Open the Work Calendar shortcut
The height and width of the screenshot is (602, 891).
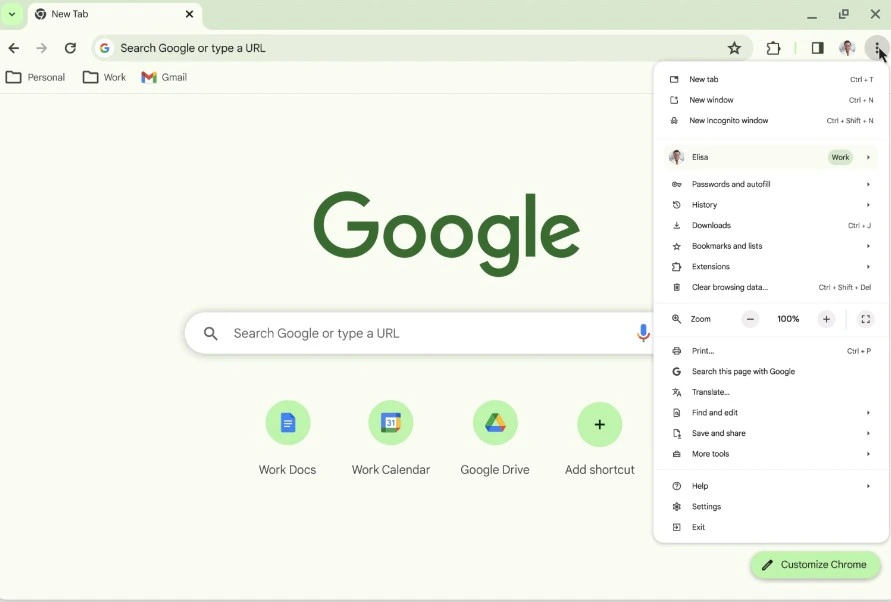click(391, 438)
